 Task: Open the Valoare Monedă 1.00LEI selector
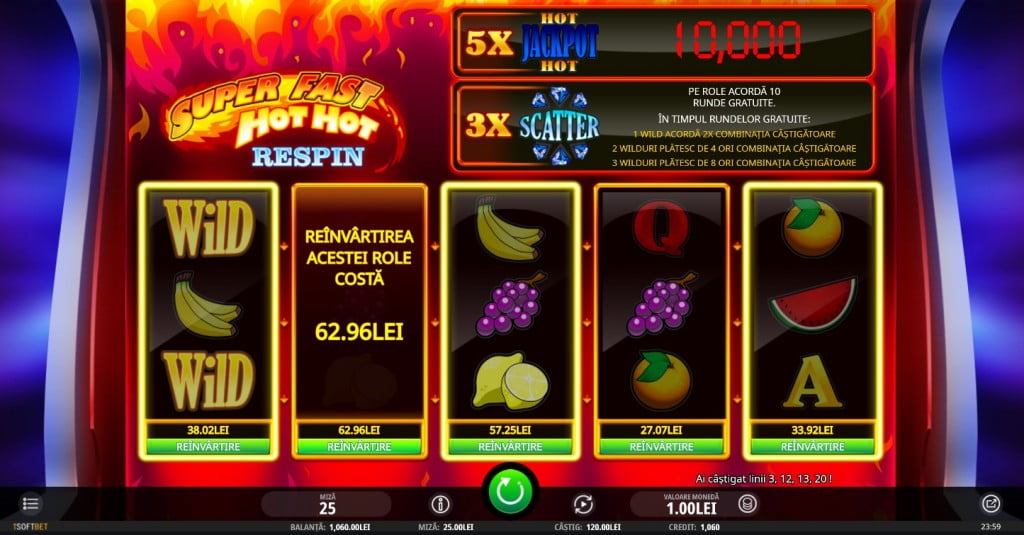click(692, 504)
